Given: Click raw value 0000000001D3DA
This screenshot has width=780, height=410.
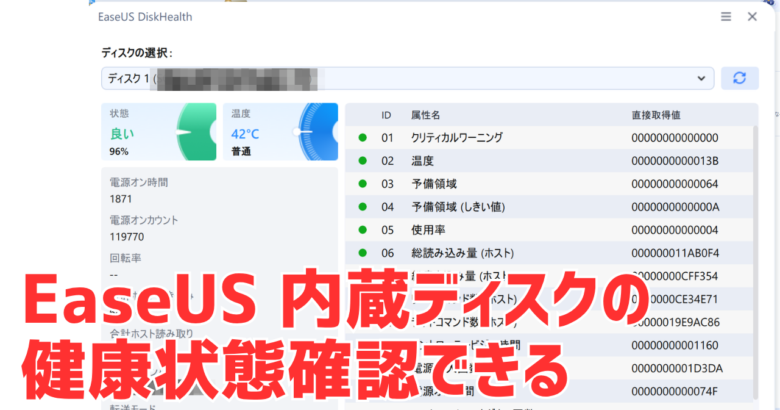Looking at the screenshot, I should (677, 368).
